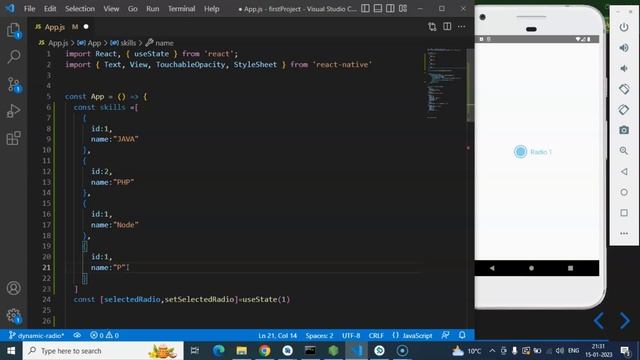Rotate emulator right
This screenshot has width=640, height=360.
624,109
